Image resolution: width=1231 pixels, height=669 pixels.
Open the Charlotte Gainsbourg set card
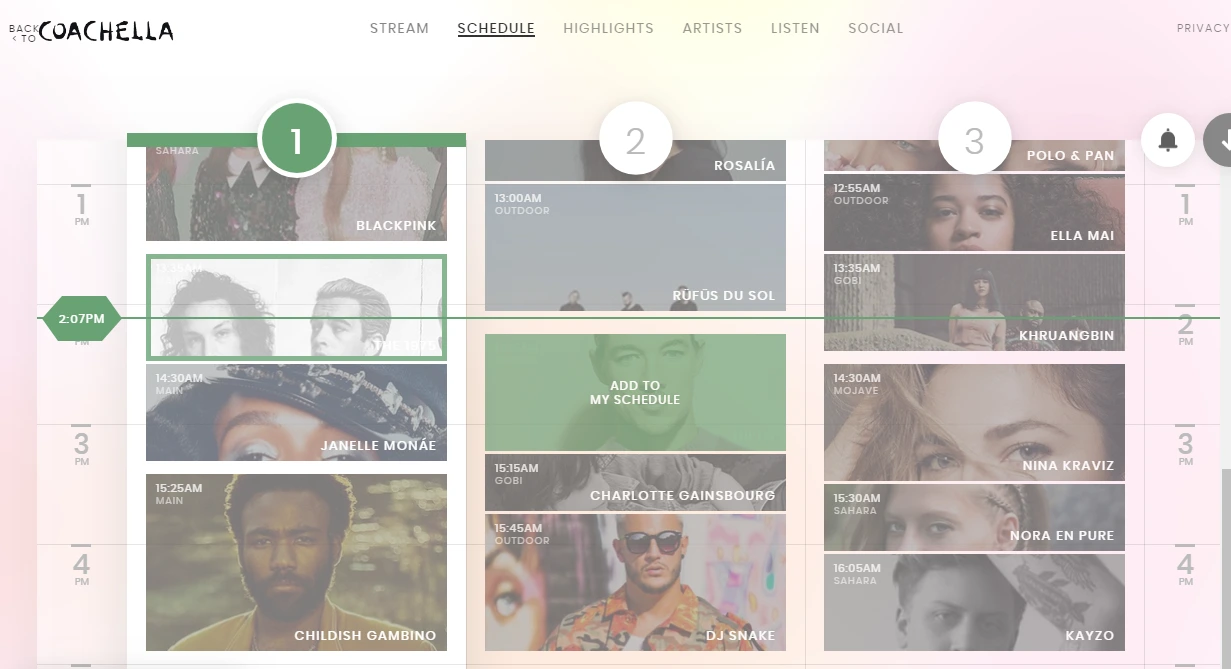pyautogui.click(x=635, y=482)
